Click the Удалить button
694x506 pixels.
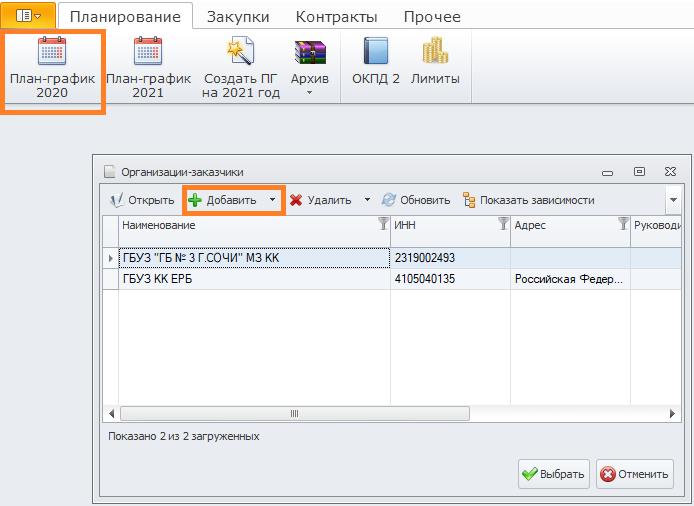pyautogui.click(x=320, y=200)
